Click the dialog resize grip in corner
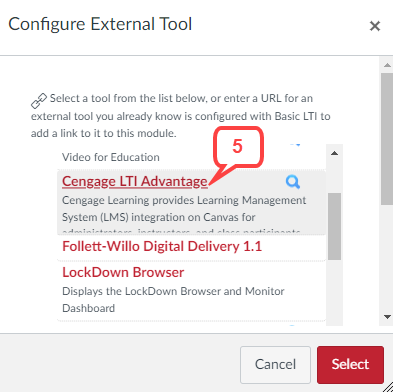Viewport: 393px width, 392px height. [388, 387]
